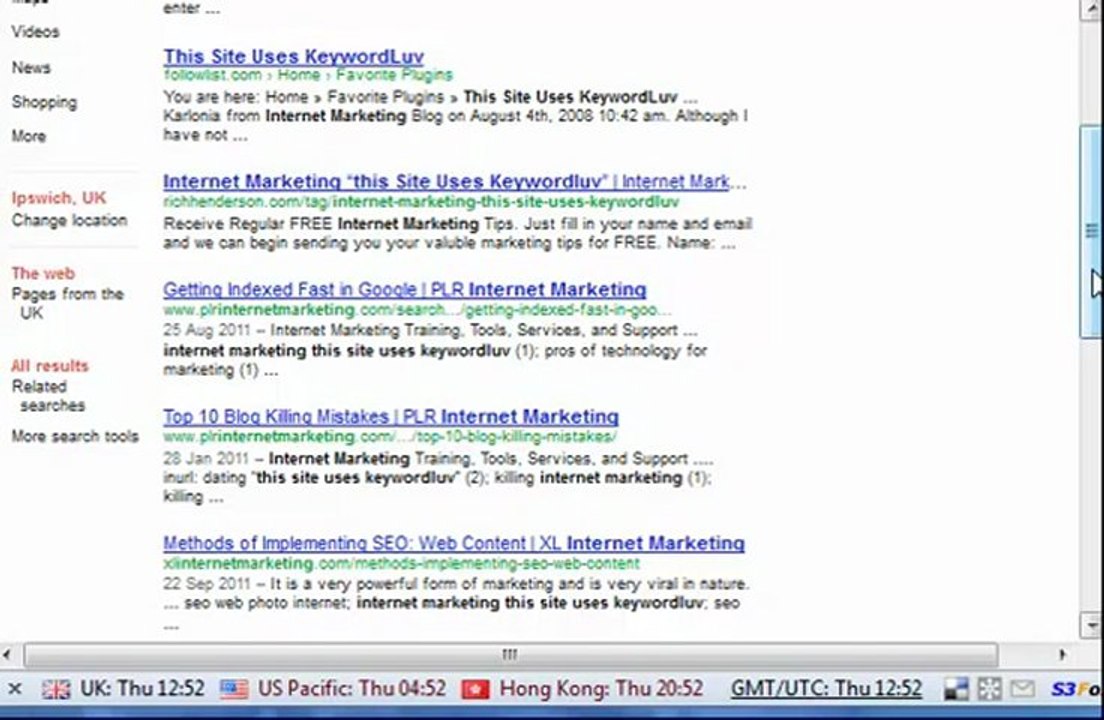This screenshot has height=720, width=1104.
Task: Close the world clock add-on bar
Action: (x=15, y=688)
